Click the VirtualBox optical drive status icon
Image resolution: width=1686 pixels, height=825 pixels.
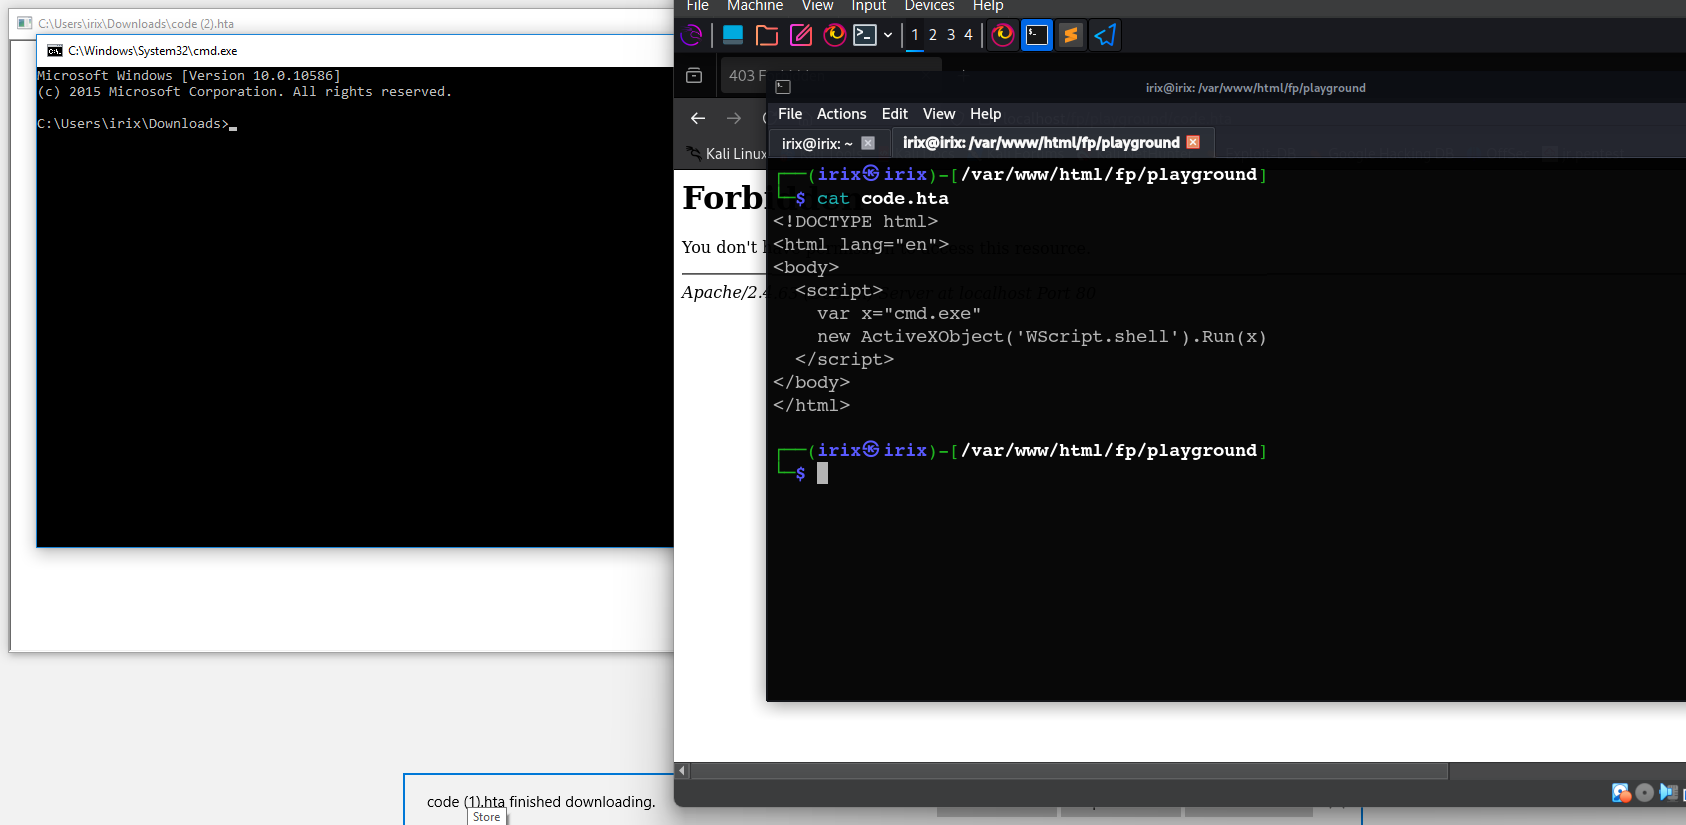tap(1645, 793)
